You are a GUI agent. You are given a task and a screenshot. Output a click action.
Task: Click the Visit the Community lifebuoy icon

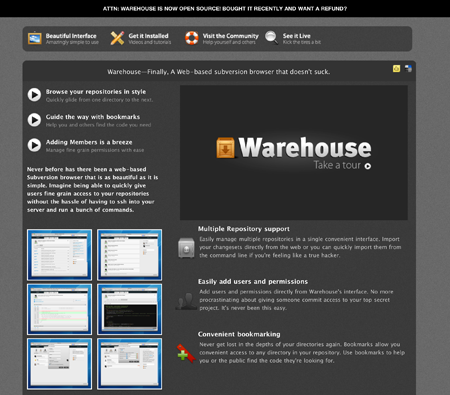click(x=192, y=38)
